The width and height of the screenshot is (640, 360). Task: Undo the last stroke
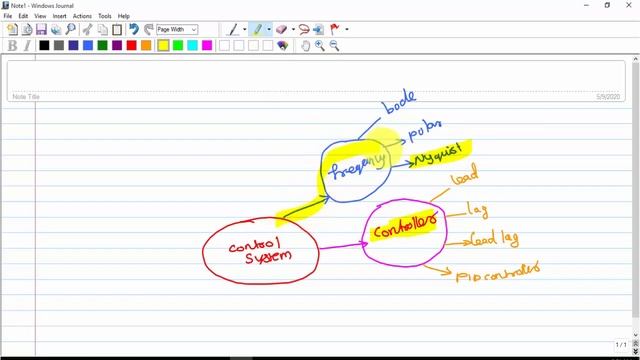coord(134,29)
